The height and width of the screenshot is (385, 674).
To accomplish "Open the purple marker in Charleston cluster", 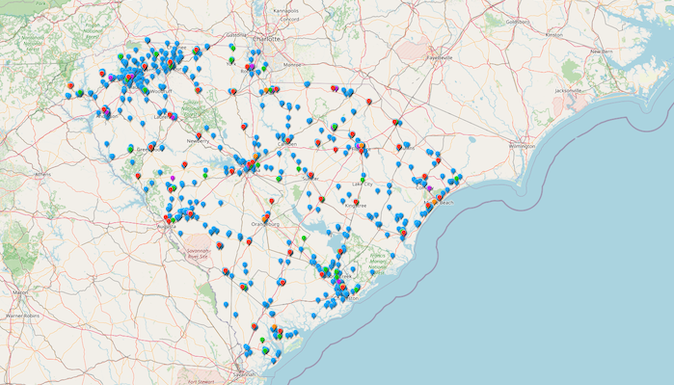I will coord(339,281).
